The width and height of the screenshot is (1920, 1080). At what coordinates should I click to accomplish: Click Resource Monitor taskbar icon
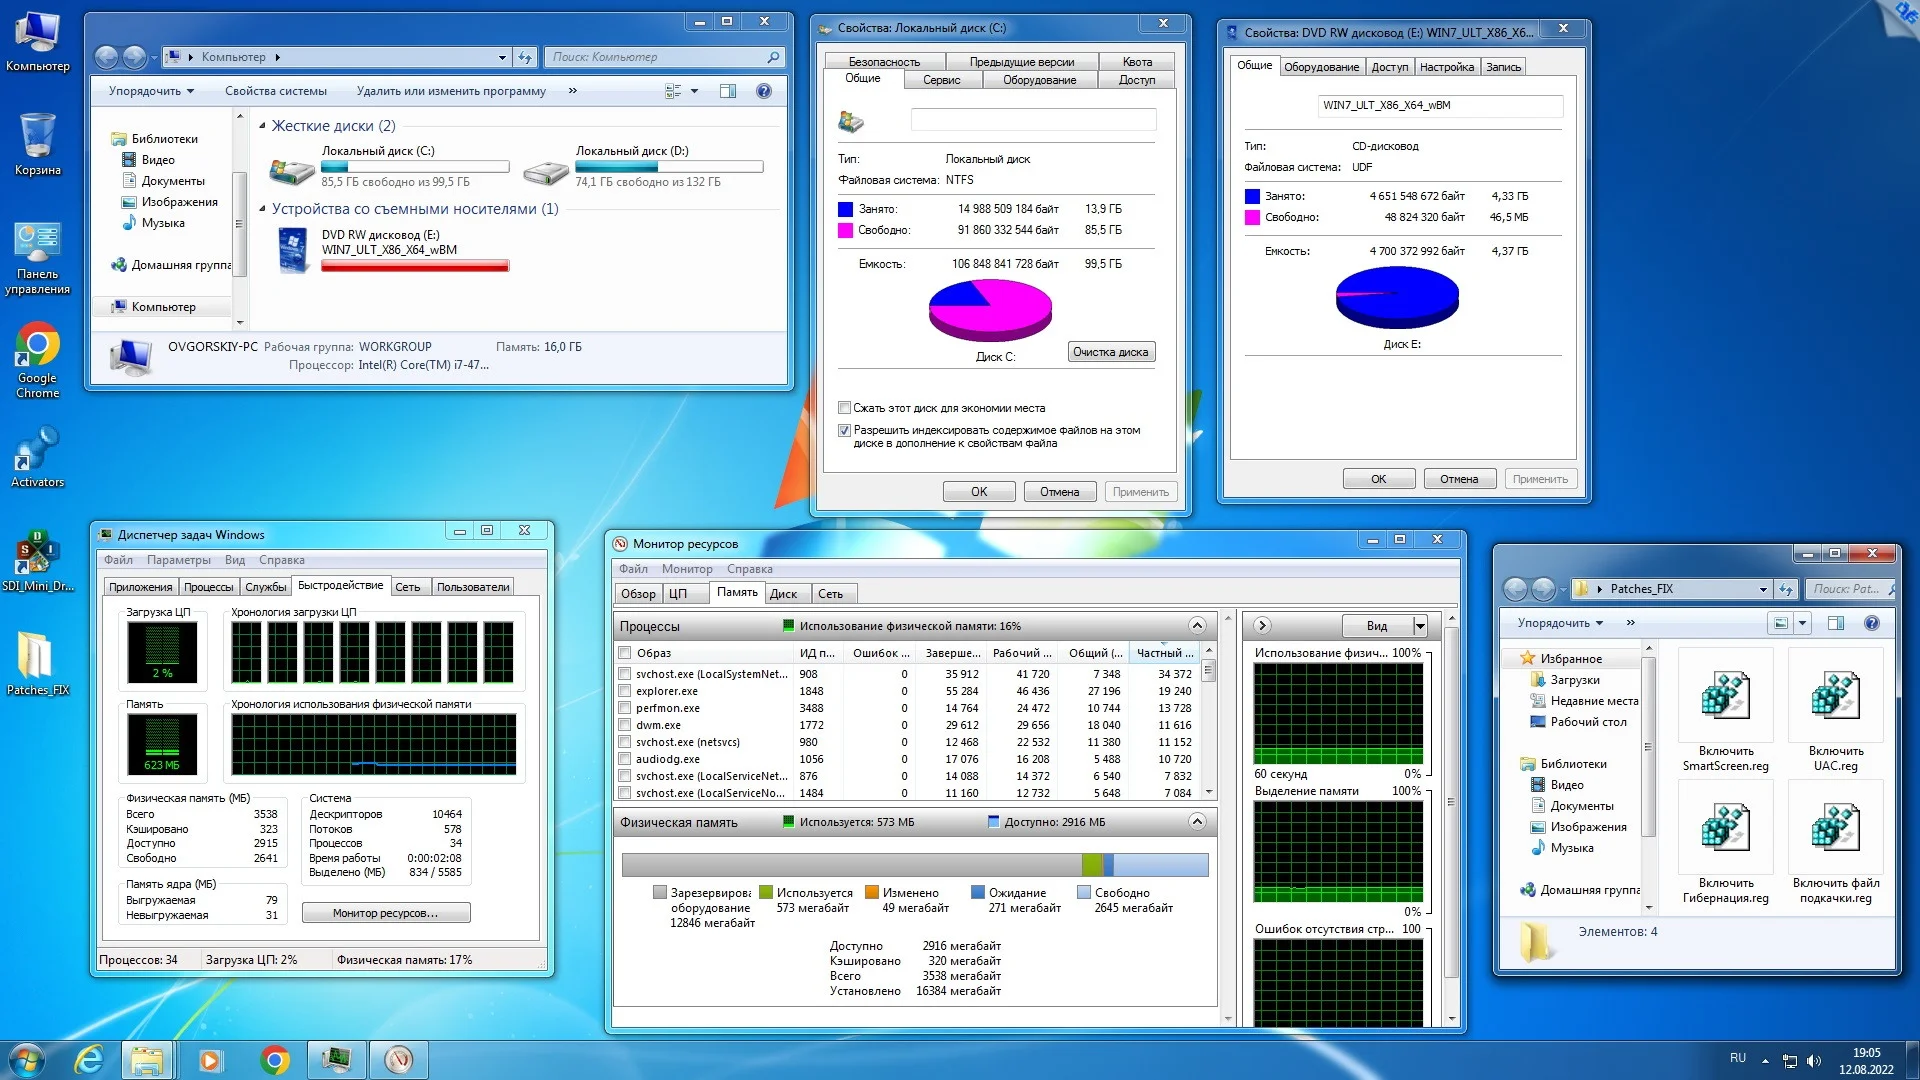click(399, 1059)
